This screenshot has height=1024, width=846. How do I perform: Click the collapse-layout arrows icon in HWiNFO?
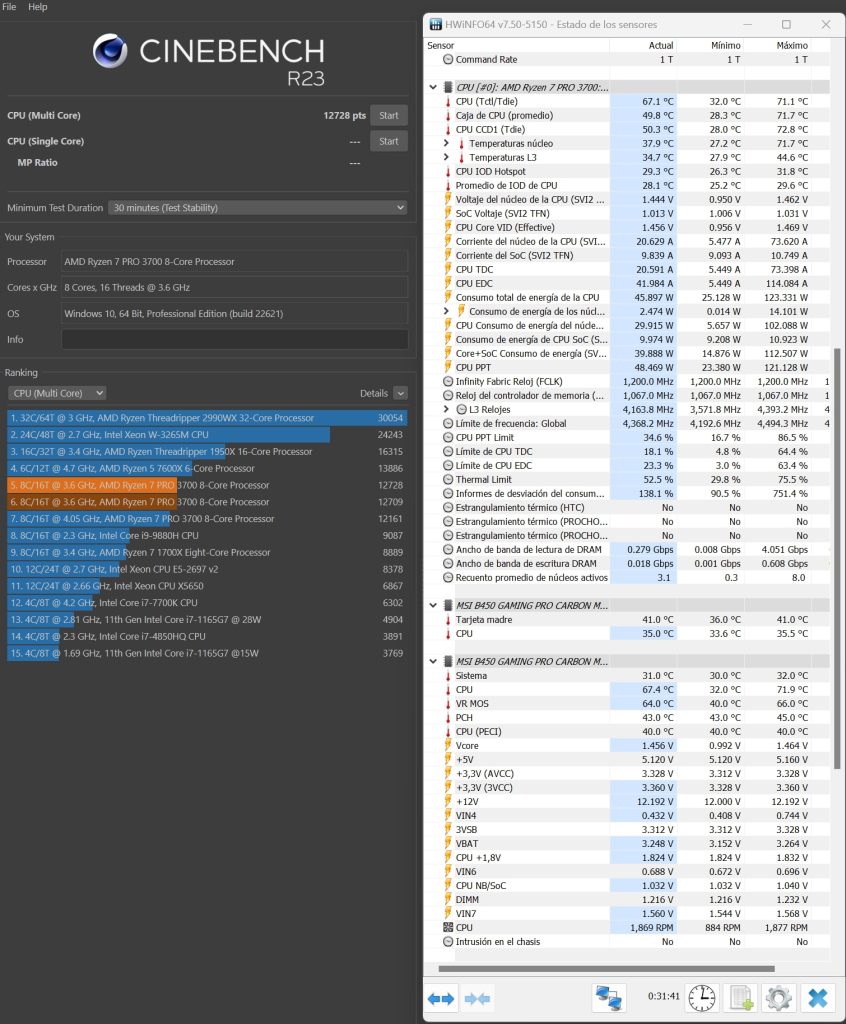pos(477,999)
